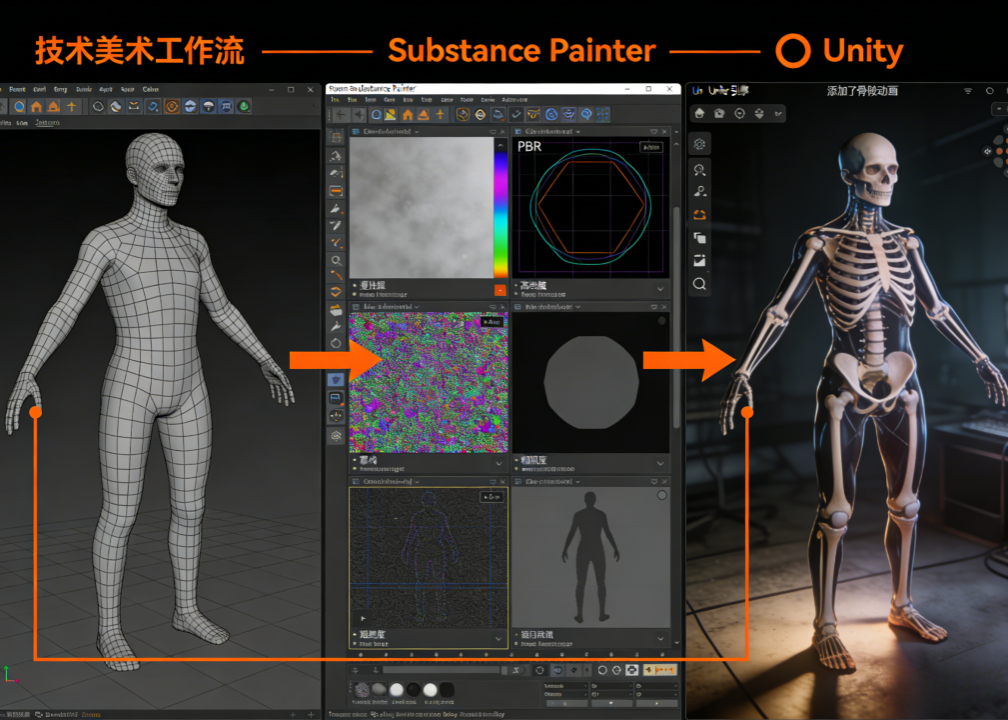The height and width of the screenshot is (720, 1008).
Task: Select the magnifier search tool in the Painter left sidebar
Action: (x=336, y=260)
